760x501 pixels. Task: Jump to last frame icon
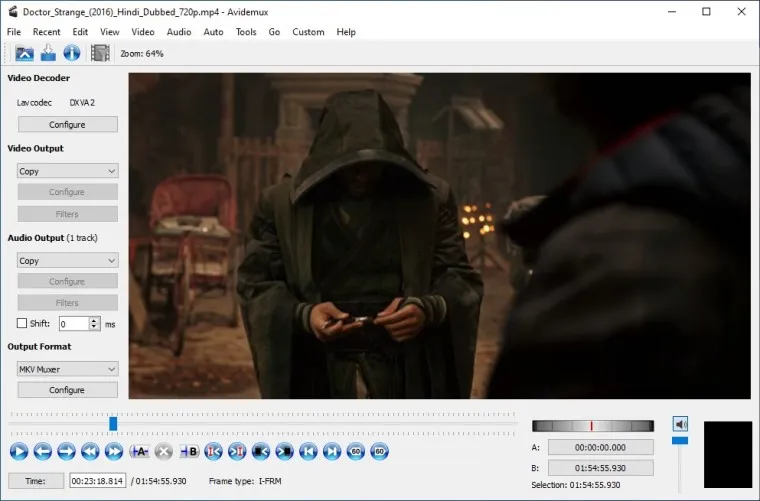[332, 452]
